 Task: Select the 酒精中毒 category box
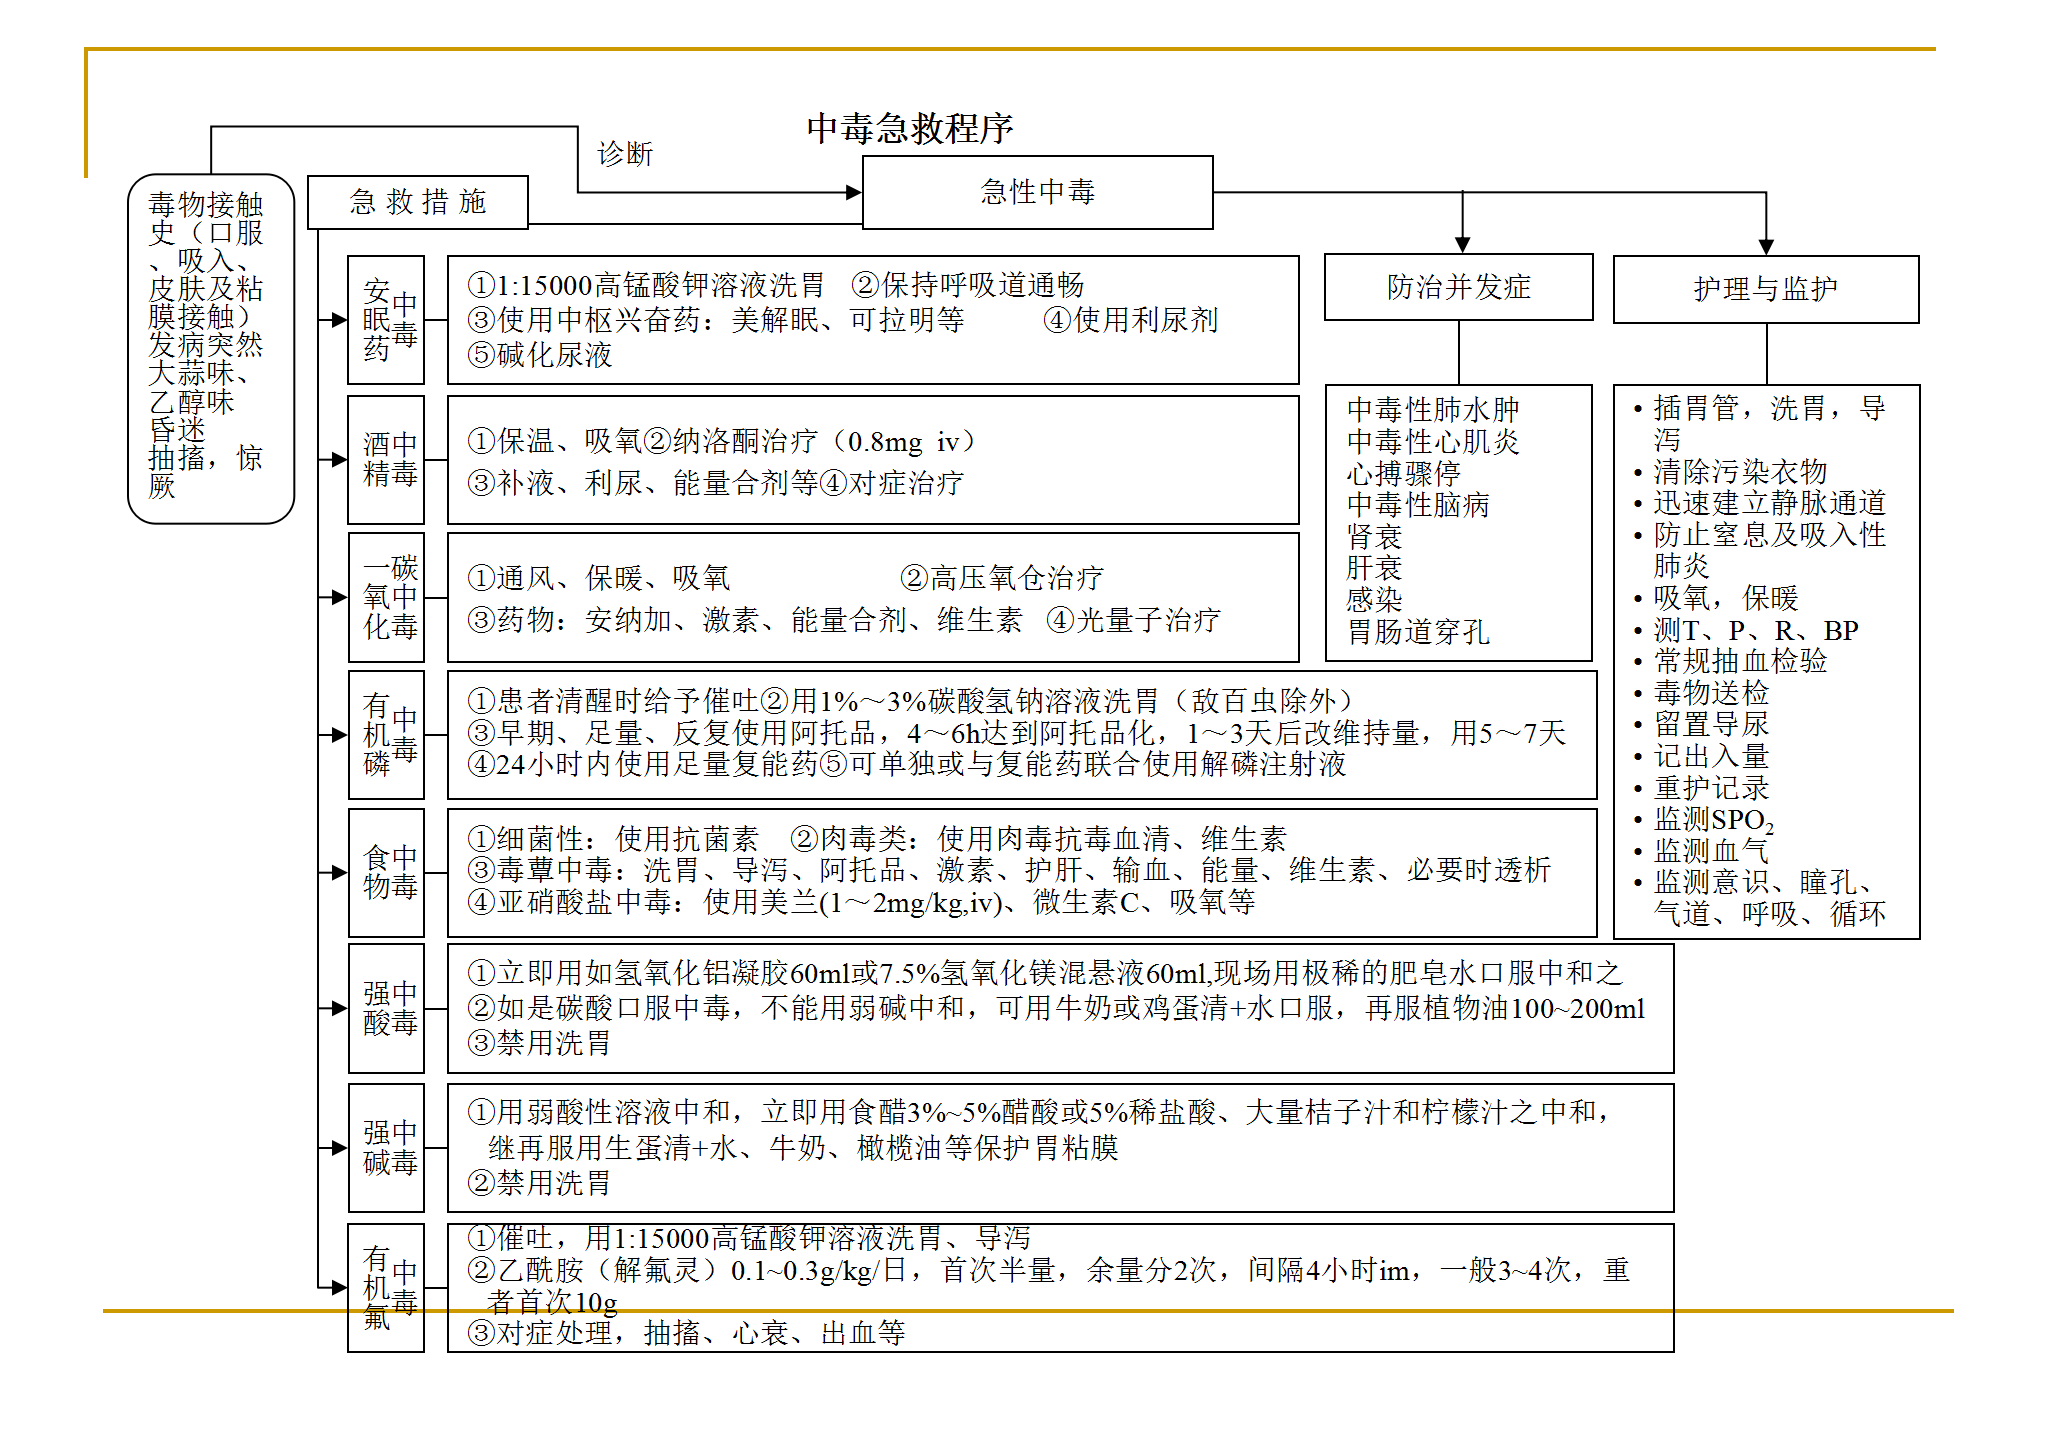click(x=386, y=460)
